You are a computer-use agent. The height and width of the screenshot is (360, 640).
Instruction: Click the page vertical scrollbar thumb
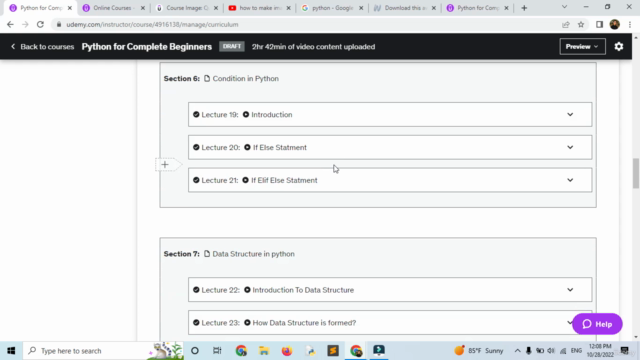636,173
